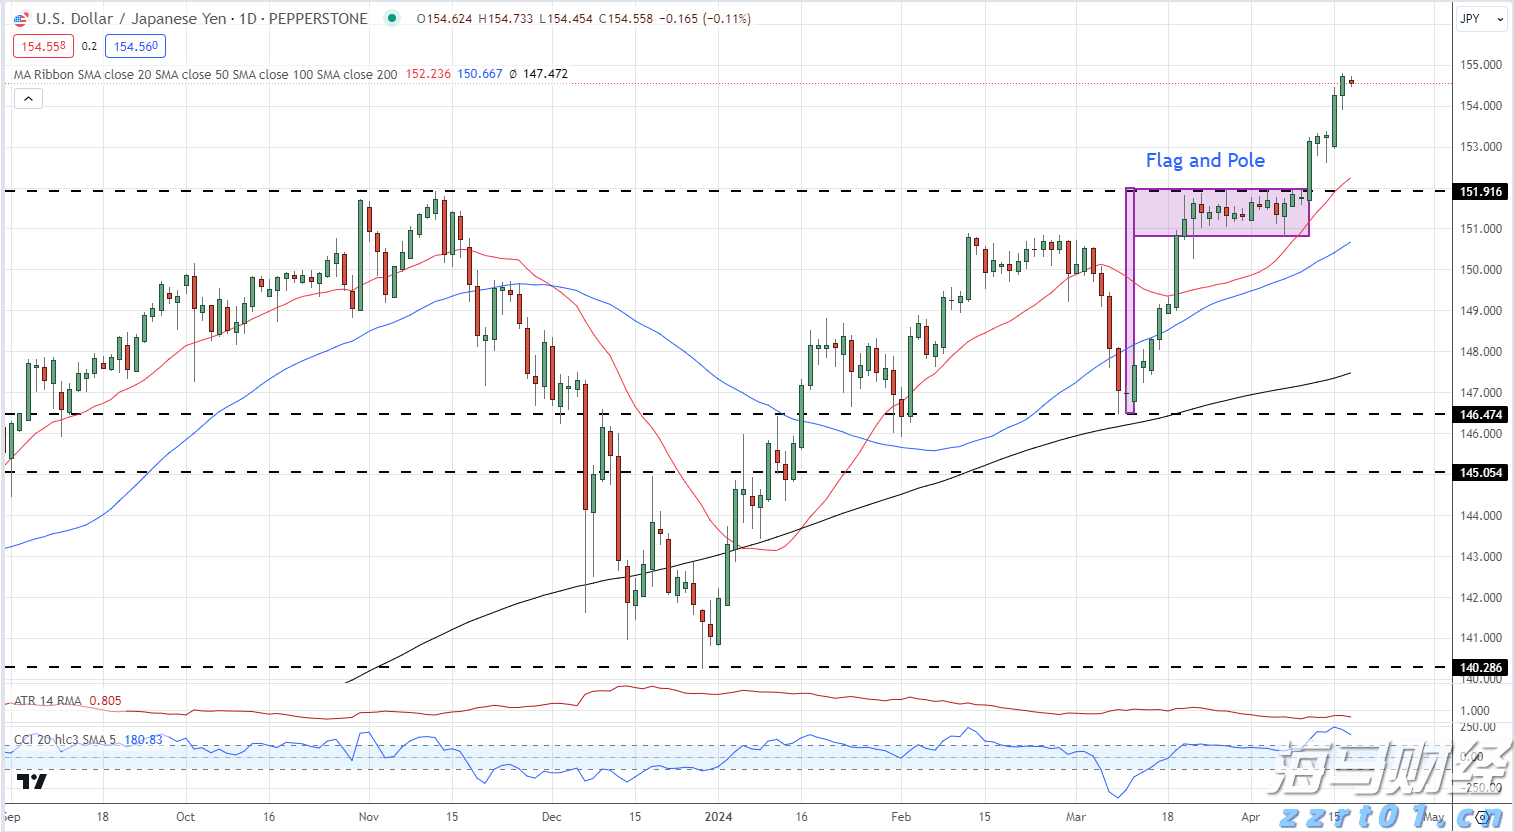
Task: Click the red SMA value 152.236
Action: tap(428, 74)
